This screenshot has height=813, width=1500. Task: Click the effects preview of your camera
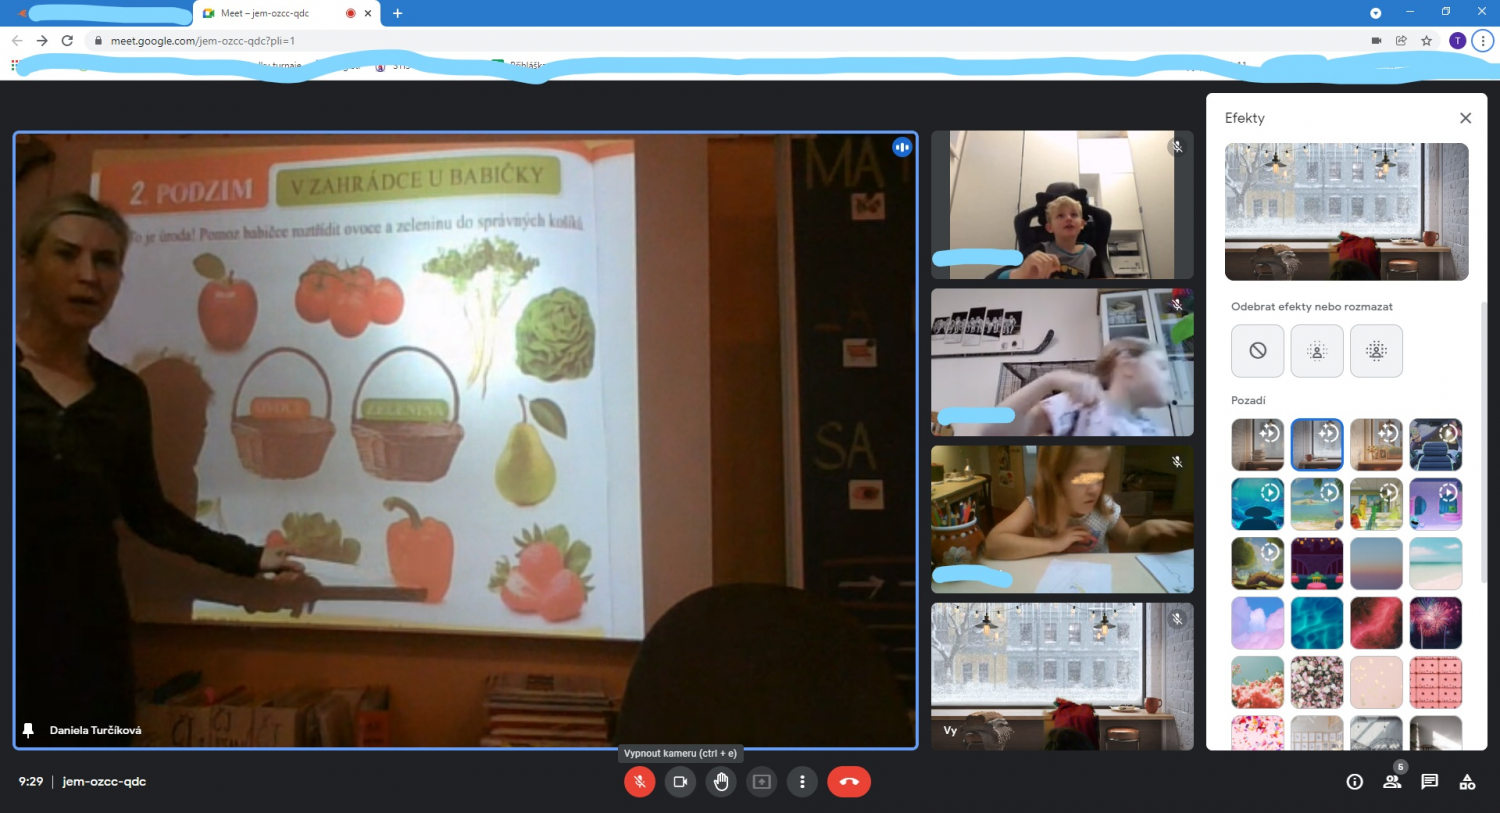[1346, 212]
